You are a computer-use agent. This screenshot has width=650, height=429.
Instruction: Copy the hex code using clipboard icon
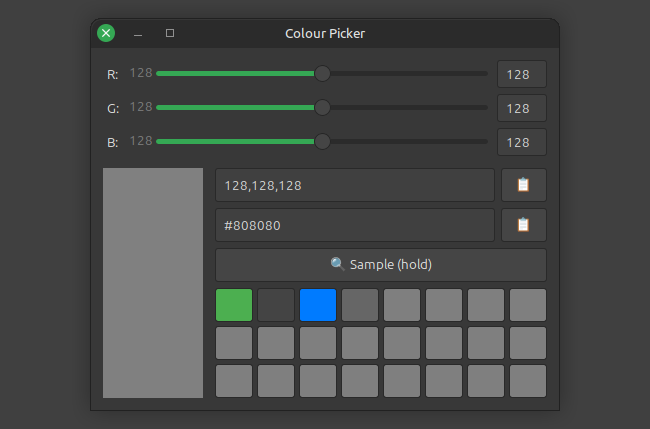tap(522, 225)
